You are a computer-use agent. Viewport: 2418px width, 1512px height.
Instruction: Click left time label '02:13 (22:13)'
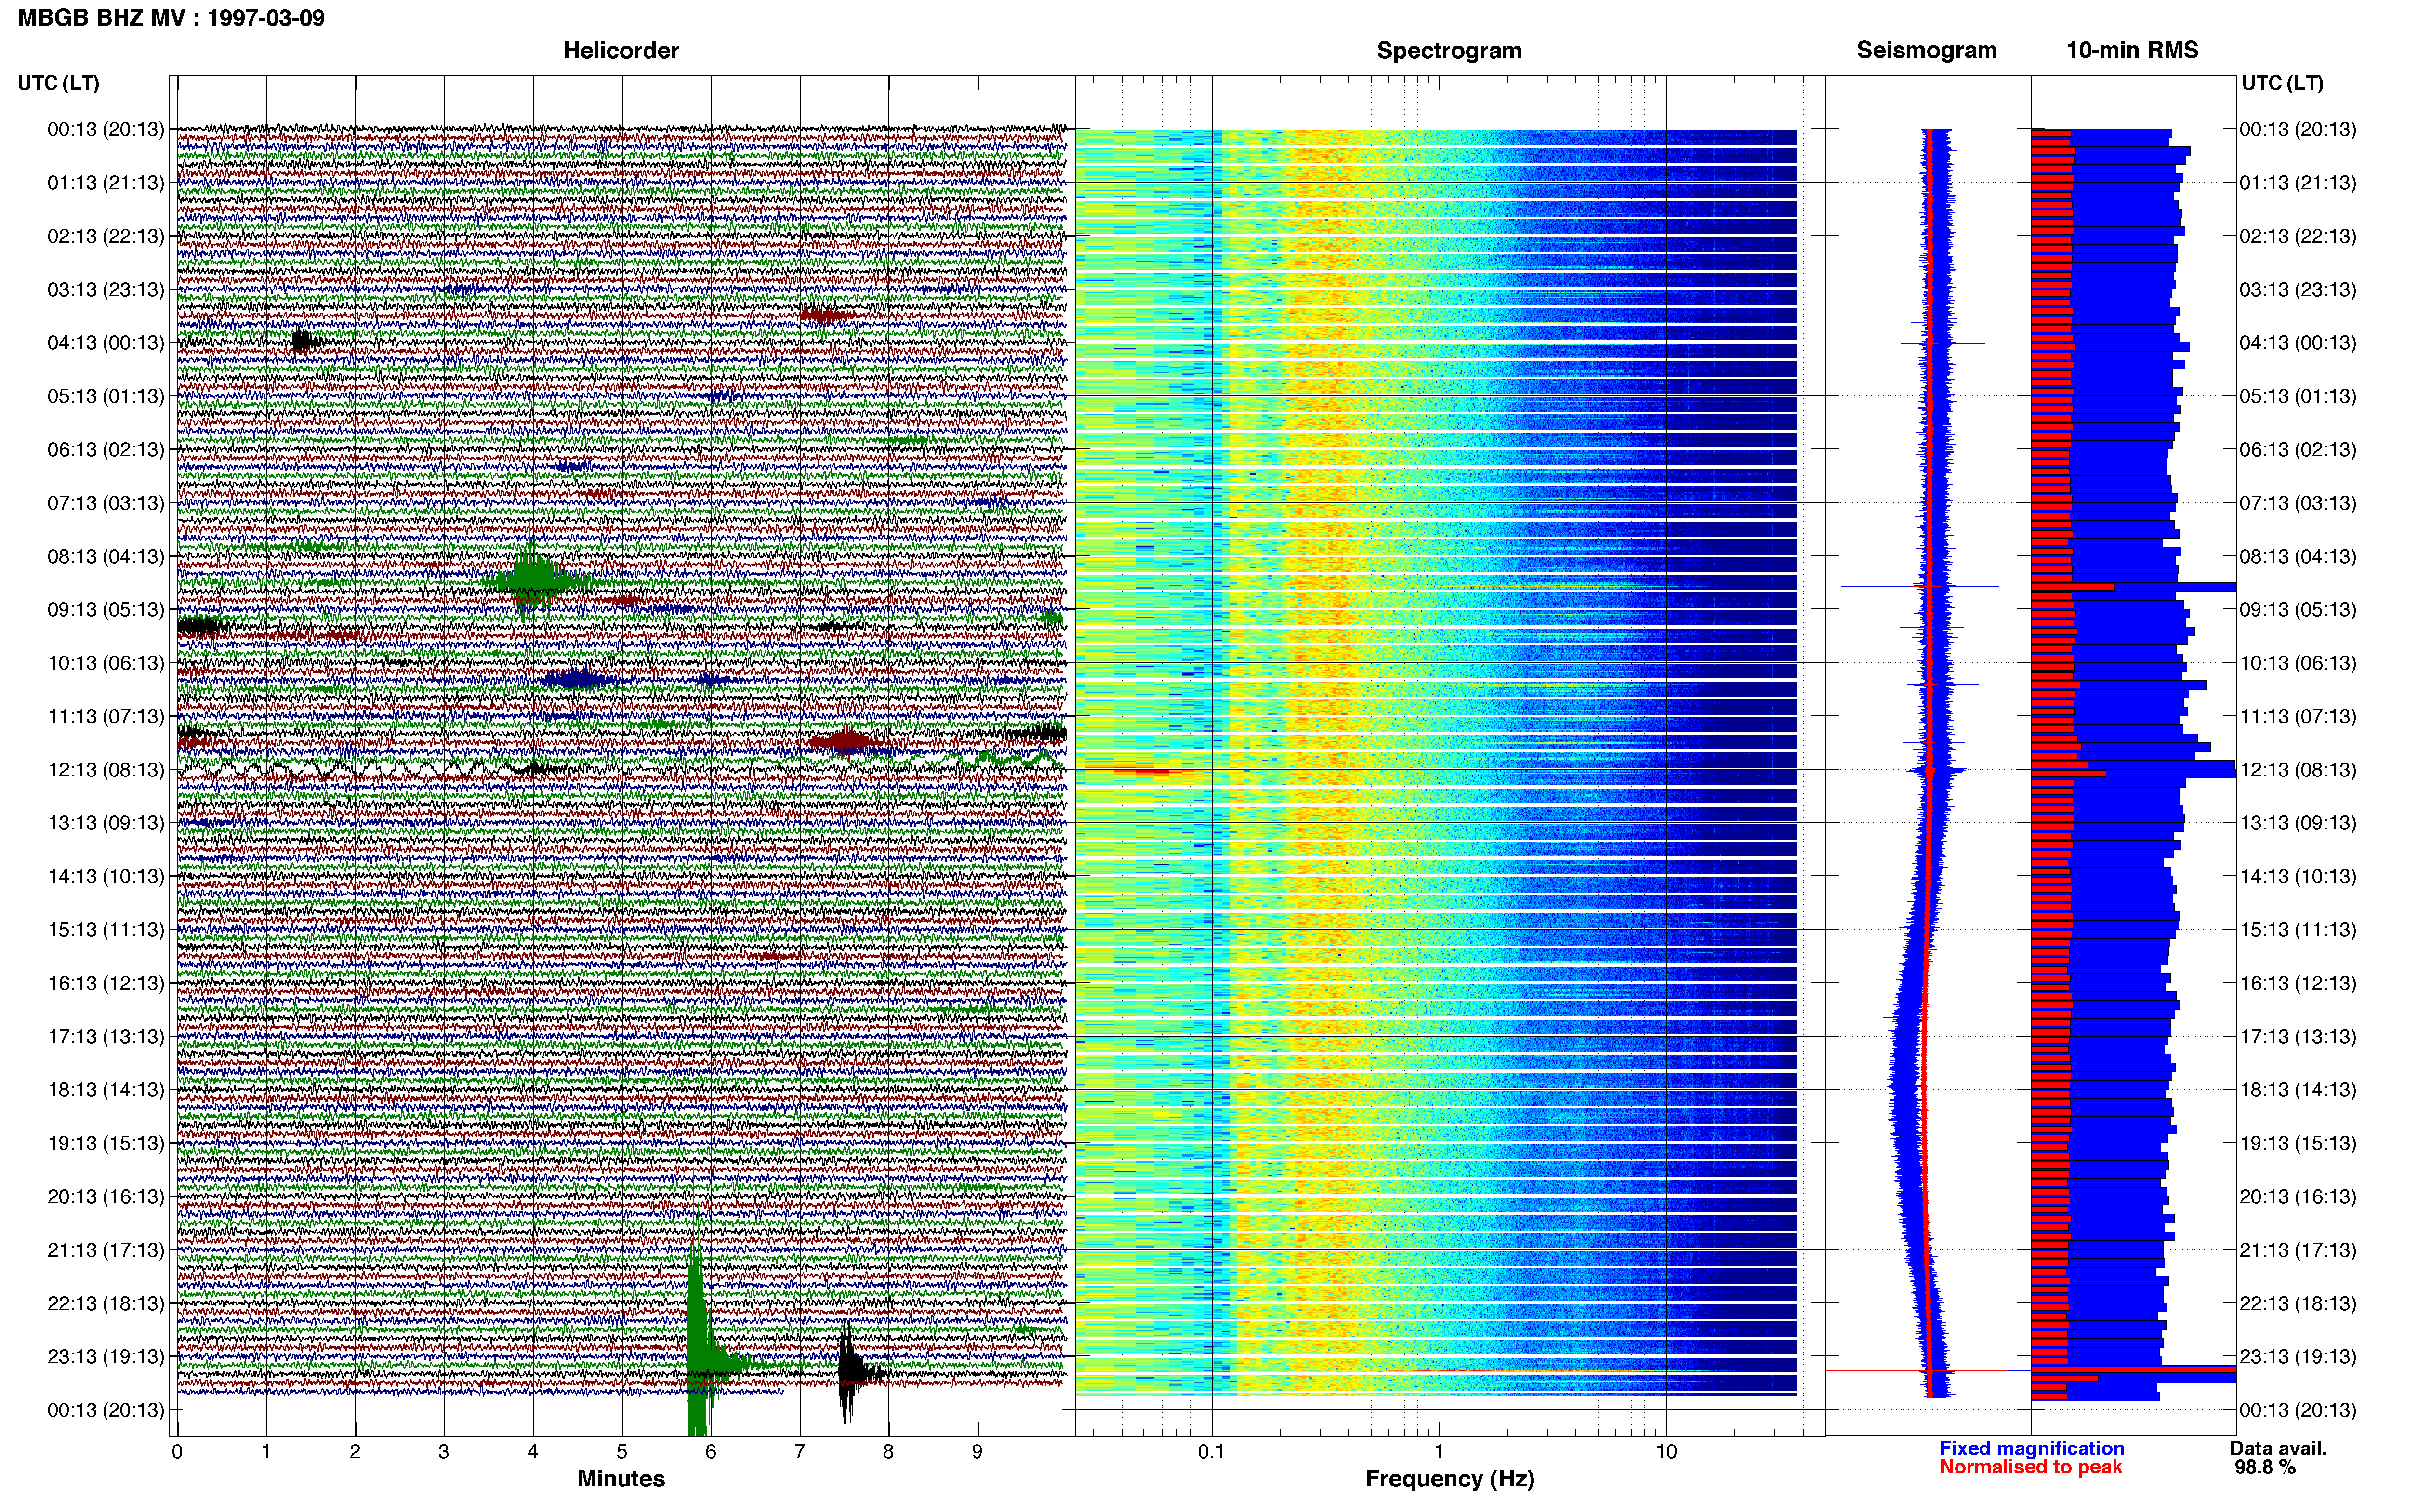coord(106,236)
